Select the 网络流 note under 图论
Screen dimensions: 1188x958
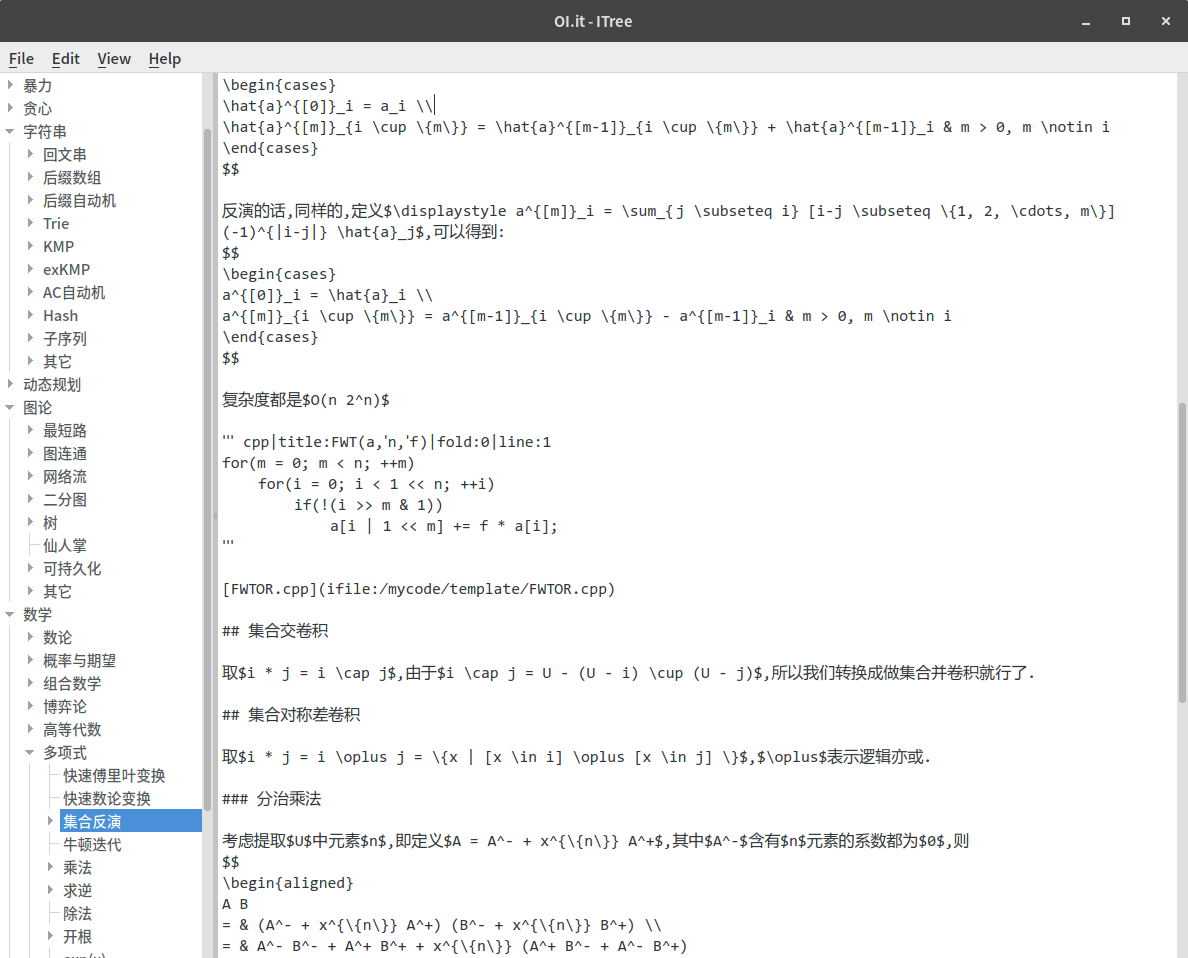66,476
